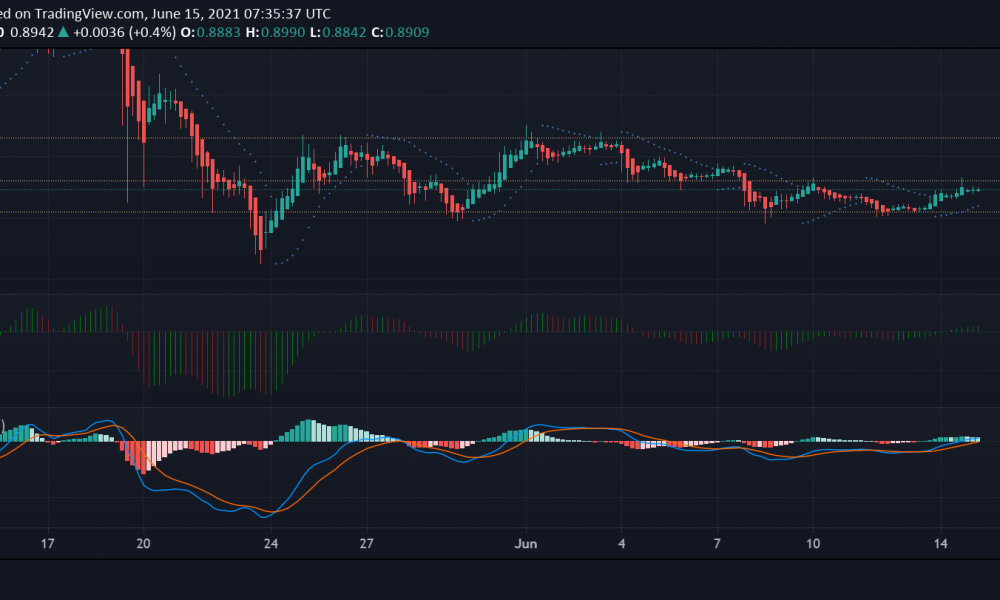1000x600 pixels.
Task: Click the 20 date label on time axis
Action: pyautogui.click(x=143, y=544)
